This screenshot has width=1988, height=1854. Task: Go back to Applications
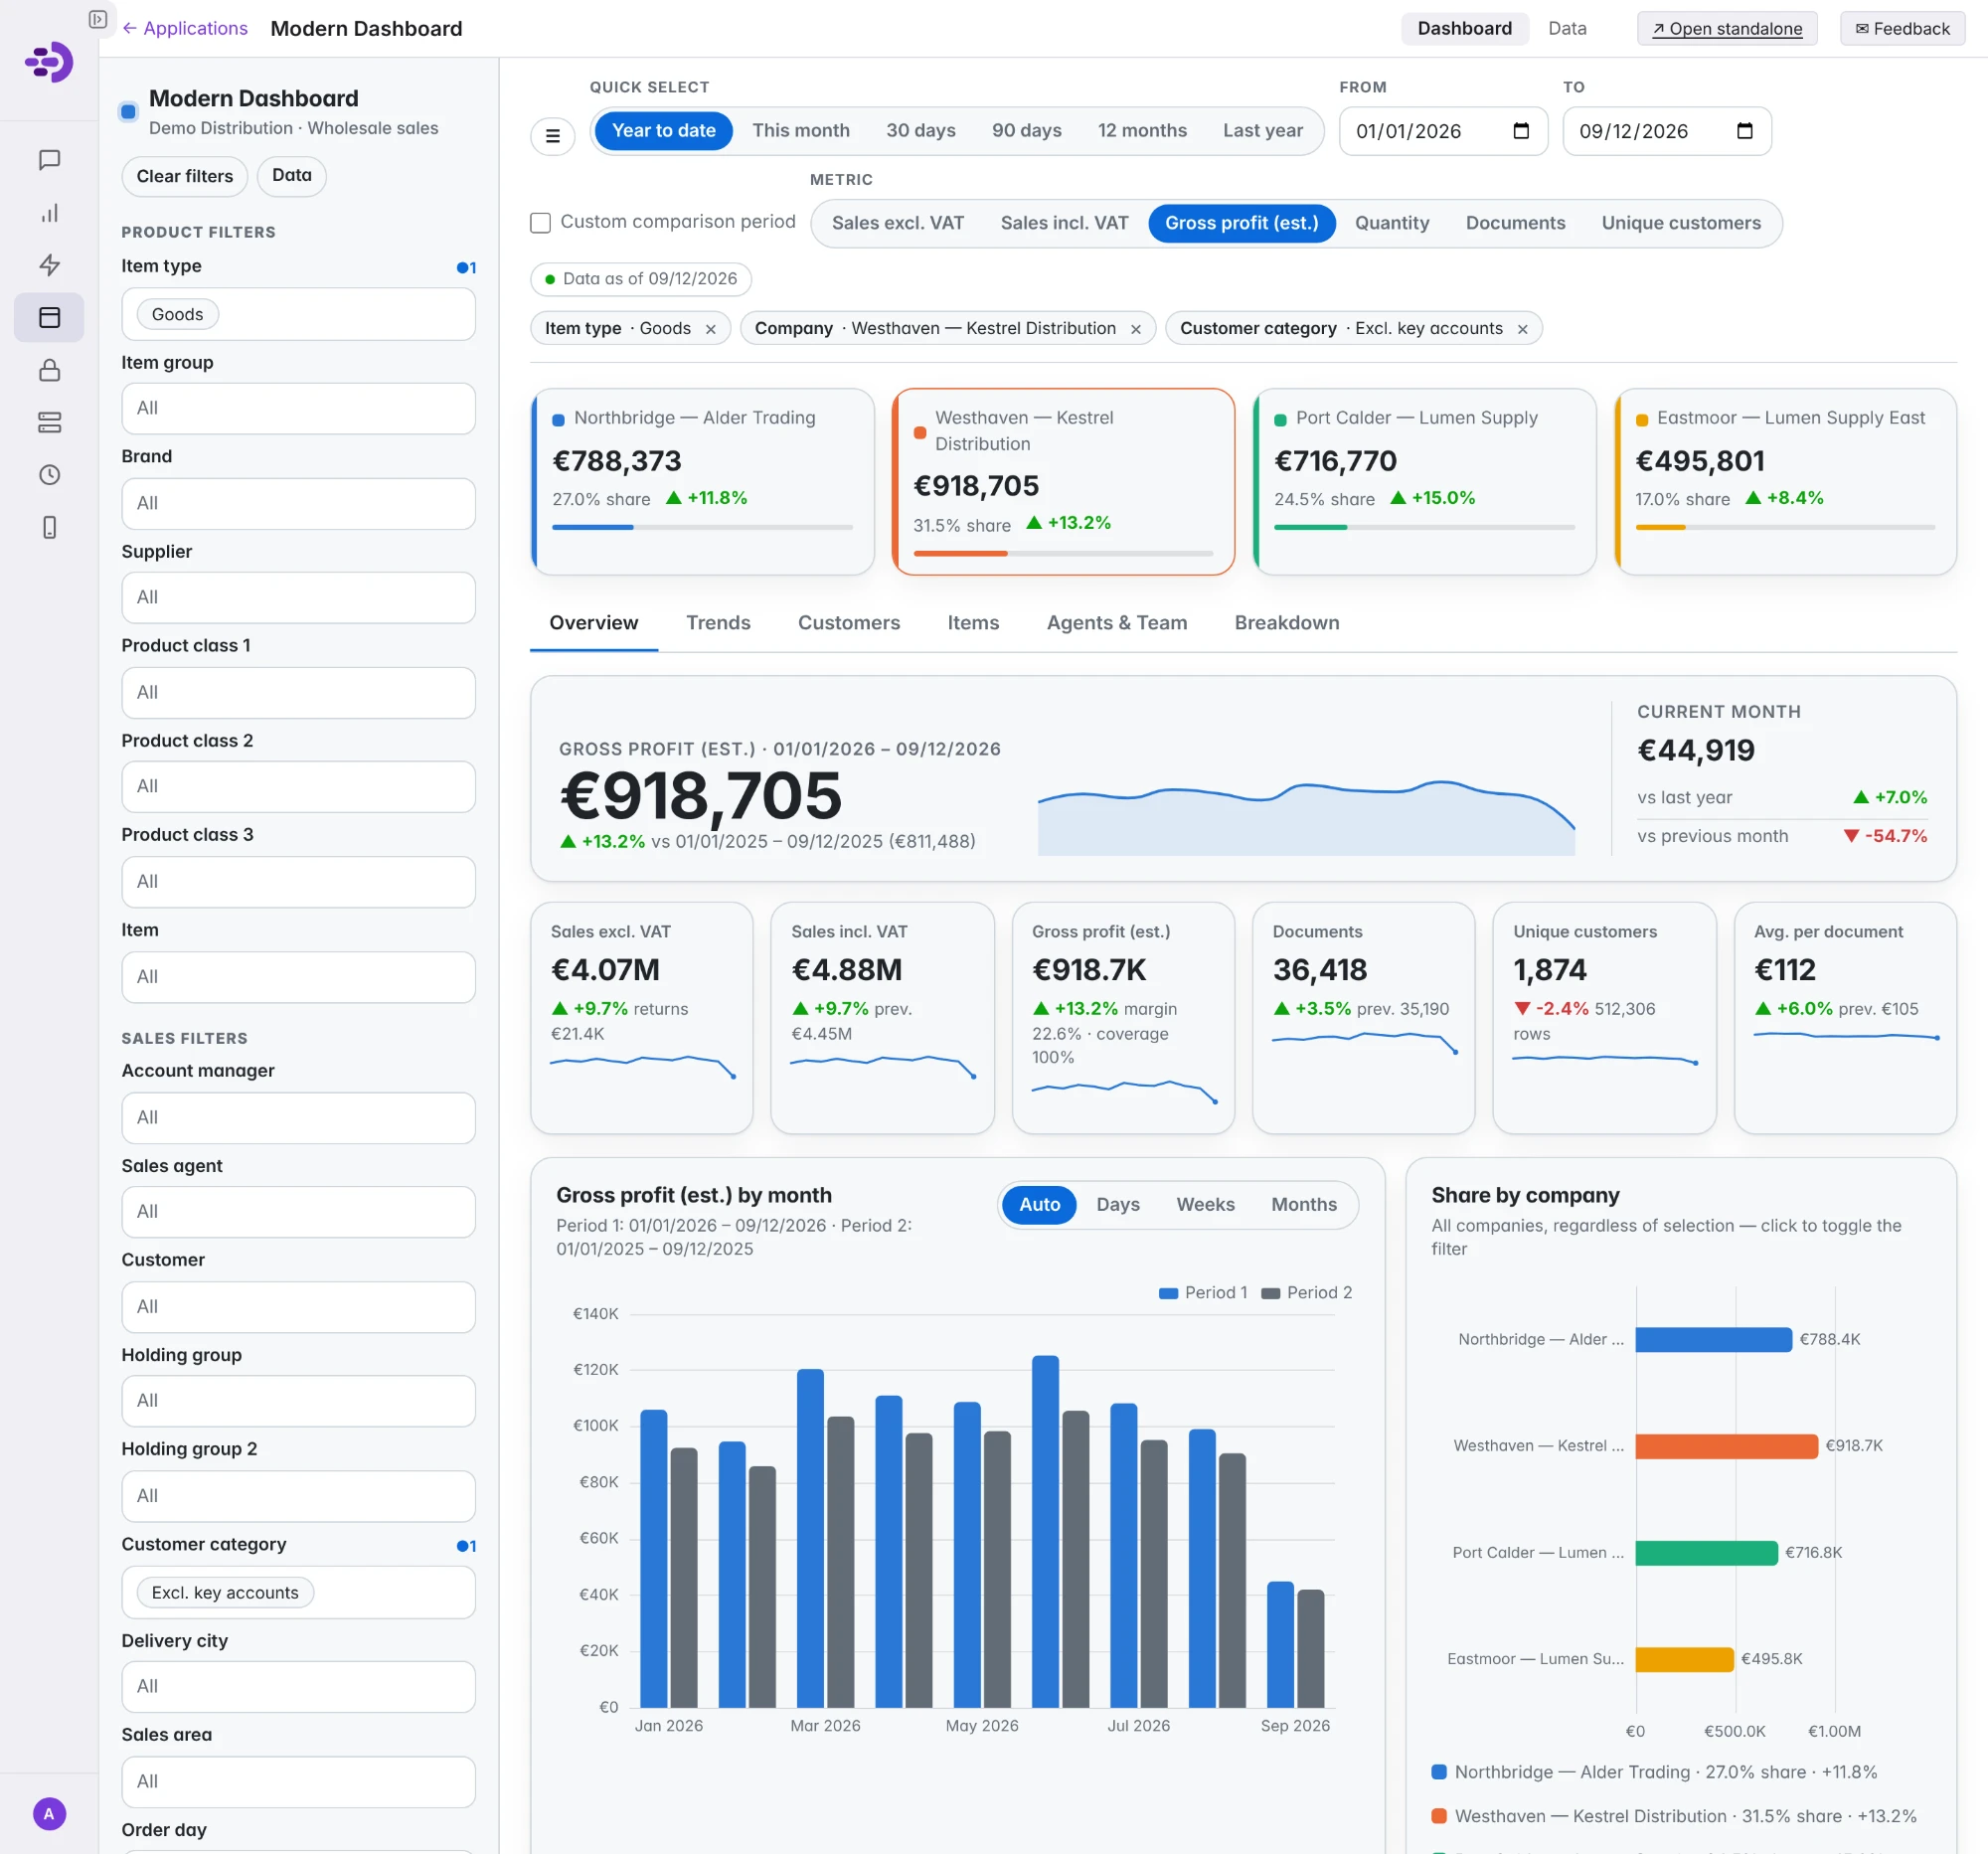click(185, 28)
